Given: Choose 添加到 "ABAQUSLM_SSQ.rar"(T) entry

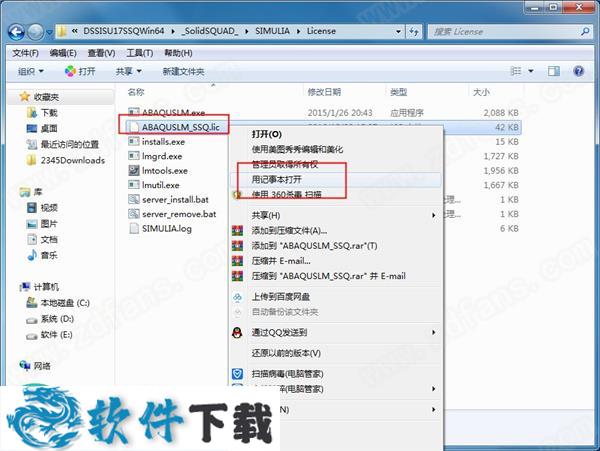Looking at the screenshot, I should (x=314, y=246).
